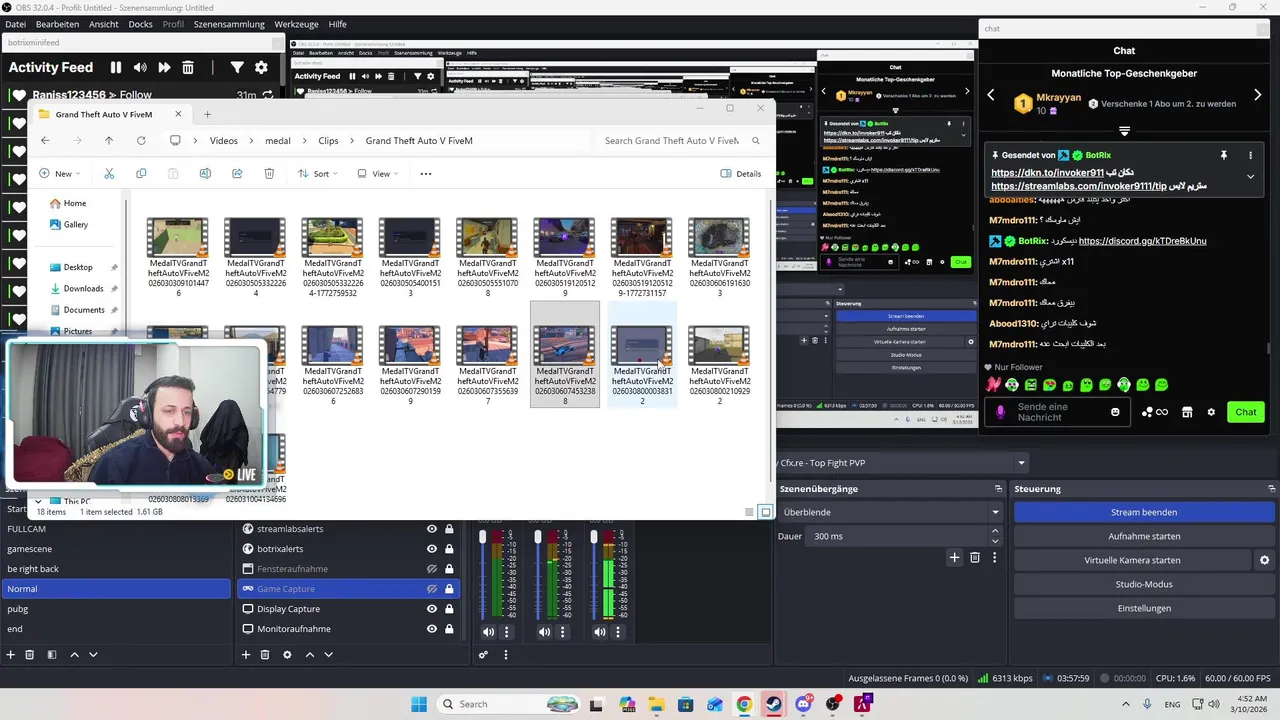Collapse the pinned BotRix message chevron
Screen dimensions: 1280x720
[x=1250, y=177]
